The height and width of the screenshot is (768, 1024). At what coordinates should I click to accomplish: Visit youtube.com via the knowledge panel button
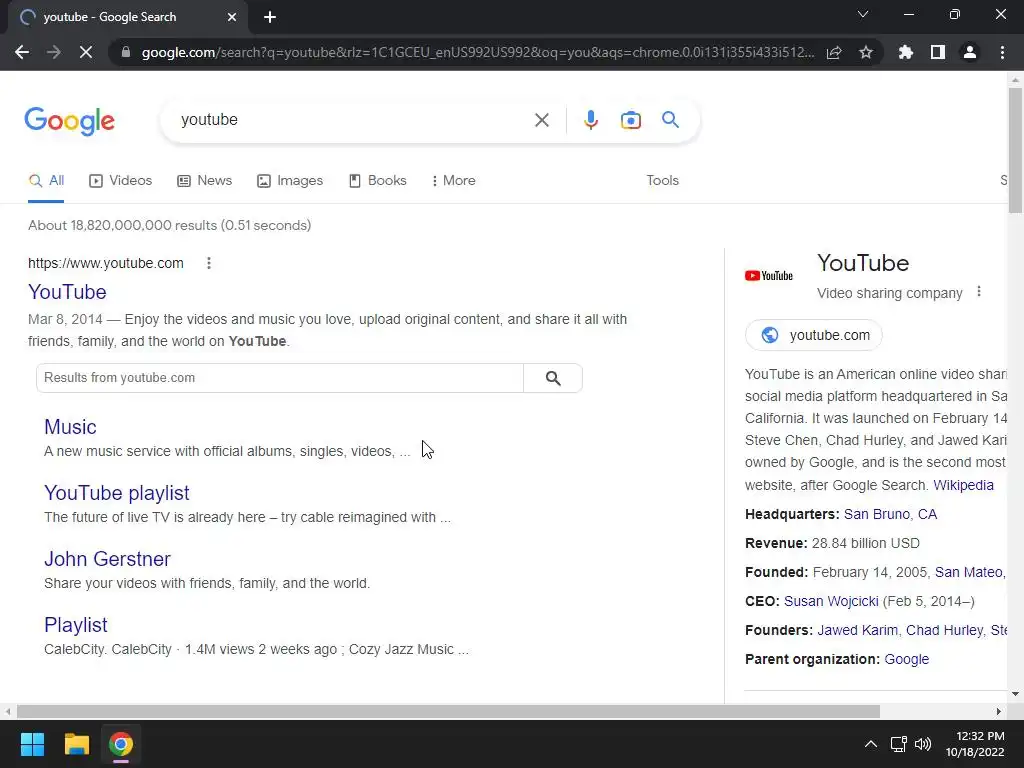[x=814, y=335]
